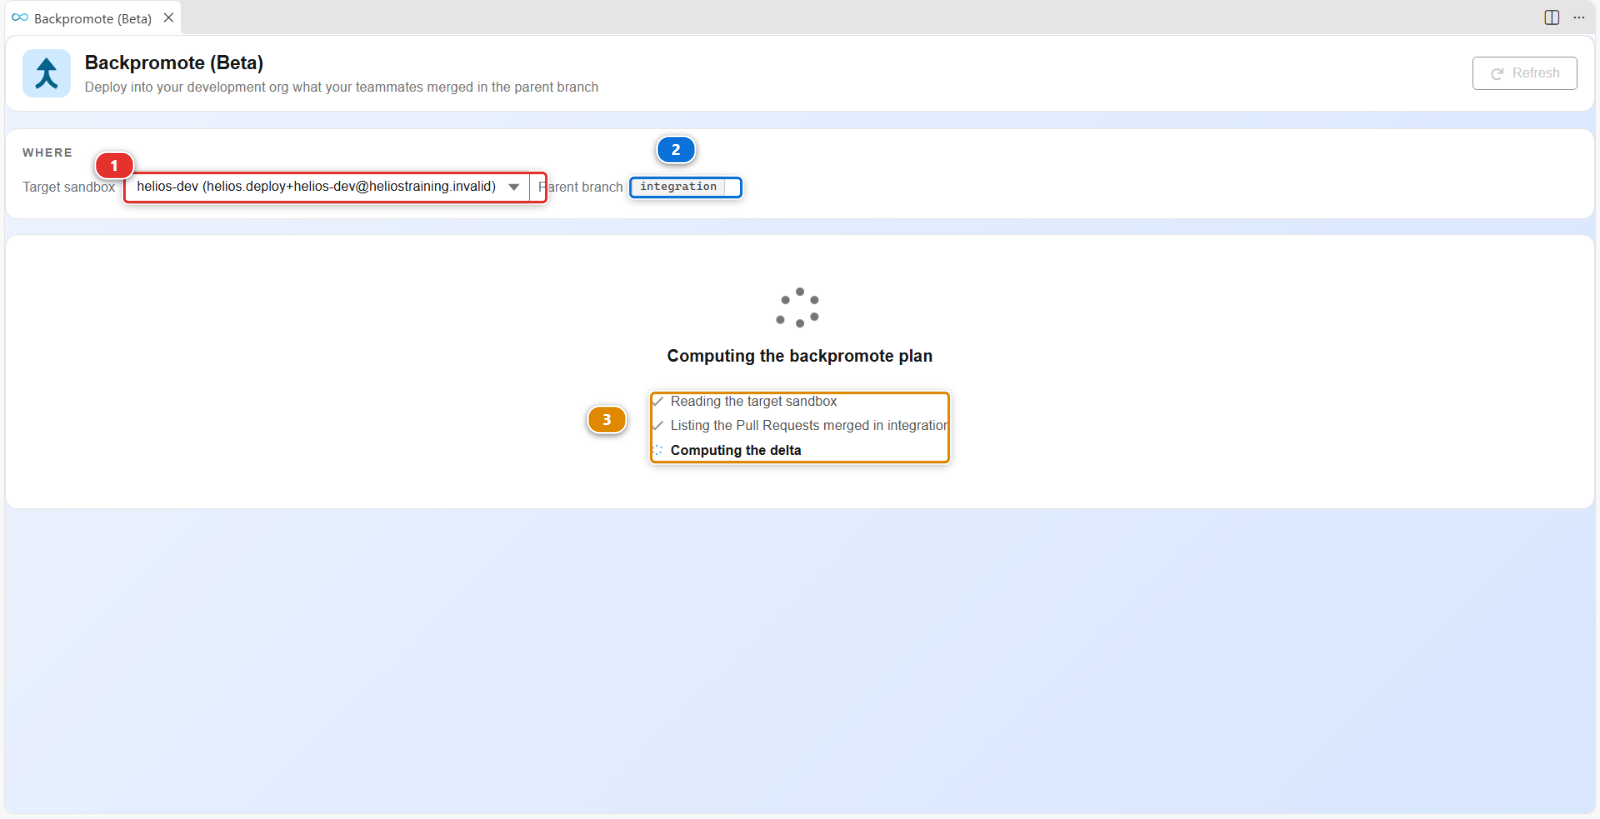Click the 'Computing the delta' step
This screenshot has height=819, width=1600.
(x=736, y=450)
